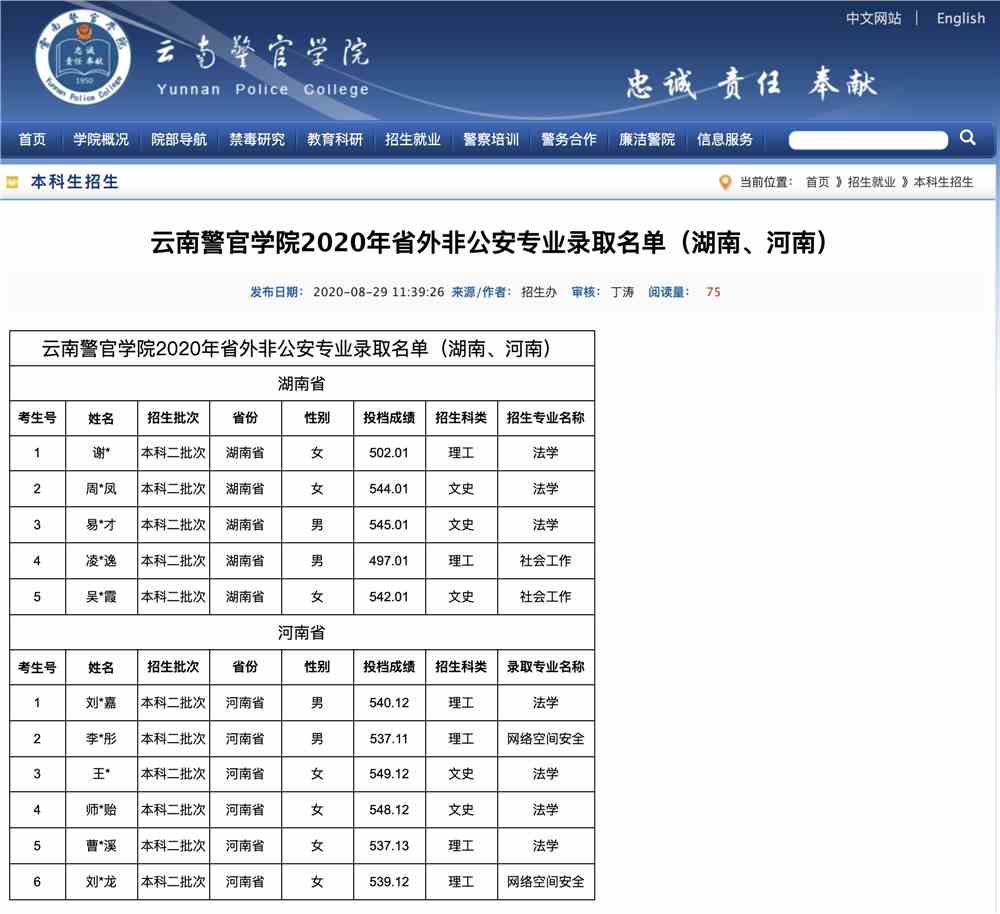The image size is (1000, 914).
Task: Open the 警务合作 menu item
Action: click(x=569, y=139)
